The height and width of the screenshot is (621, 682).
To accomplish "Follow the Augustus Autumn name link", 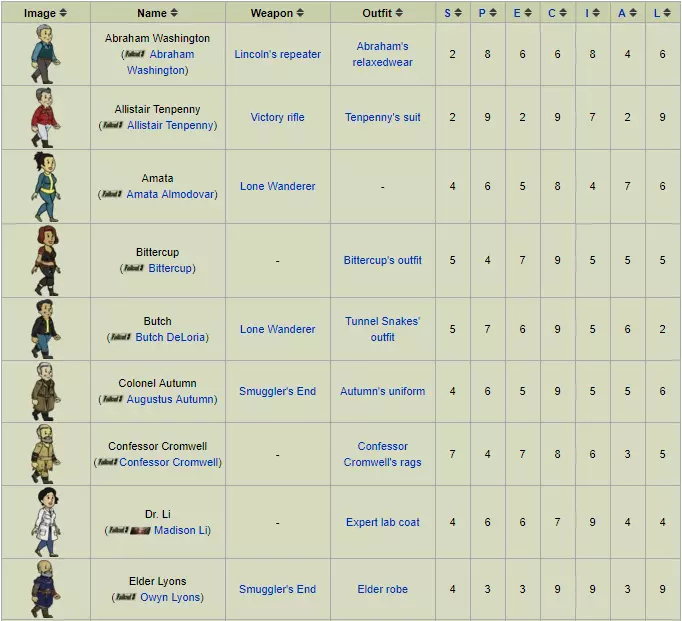I will (x=170, y=399).
